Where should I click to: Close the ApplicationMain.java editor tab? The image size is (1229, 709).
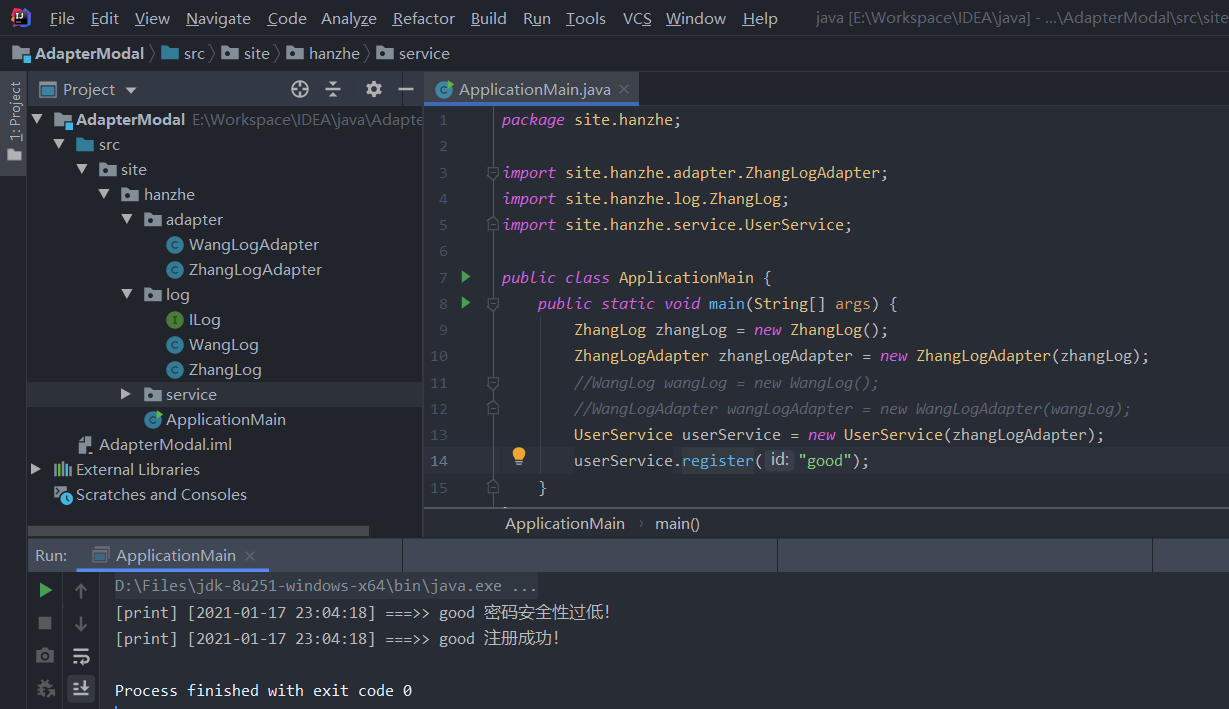click(625, 89)
